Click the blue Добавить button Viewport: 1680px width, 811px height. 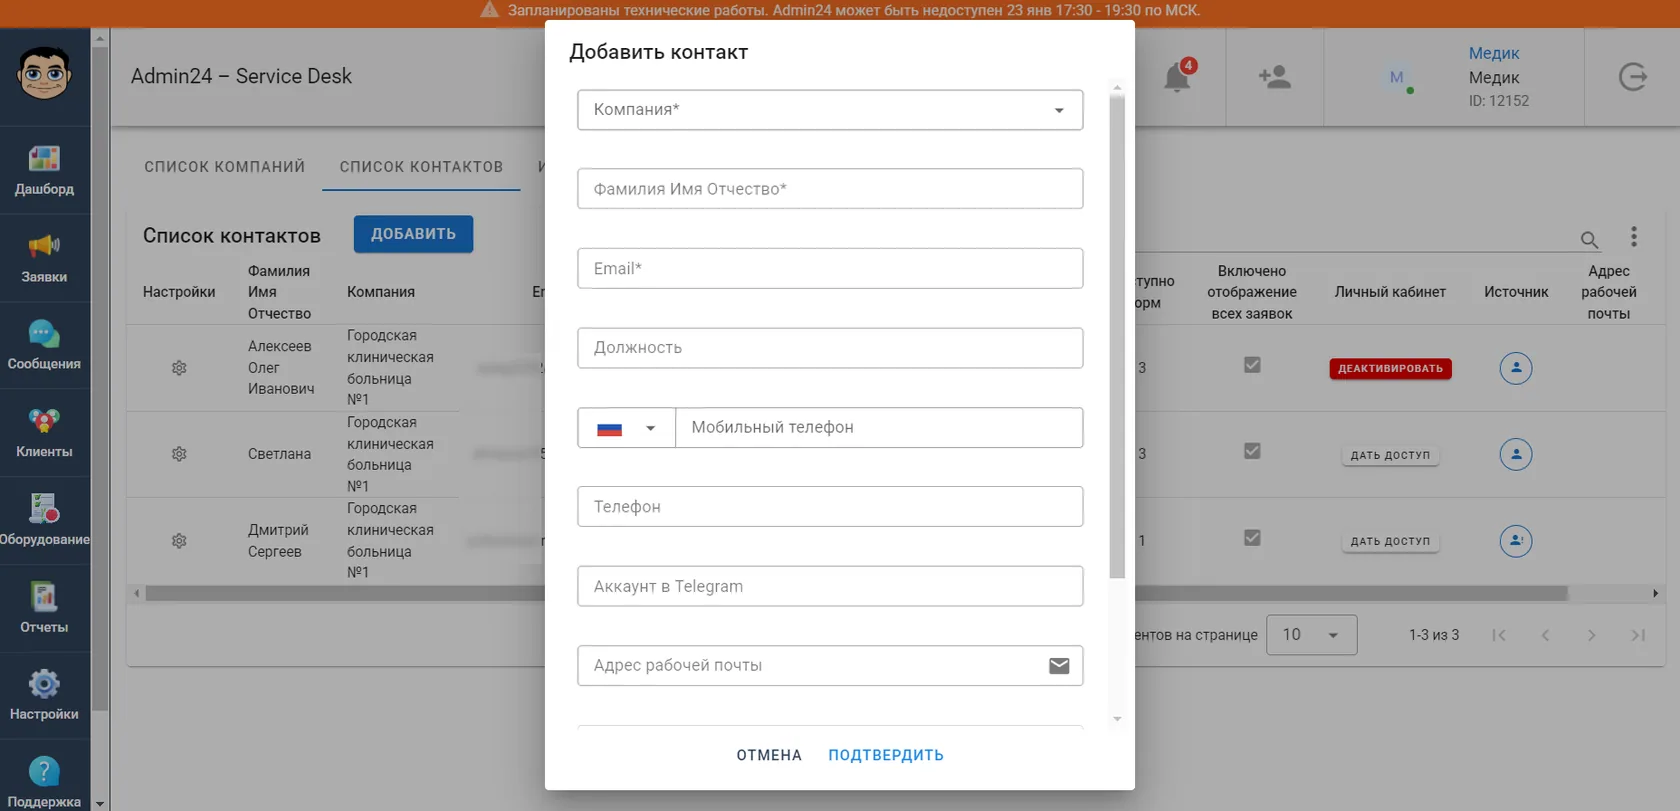(413, 234)
